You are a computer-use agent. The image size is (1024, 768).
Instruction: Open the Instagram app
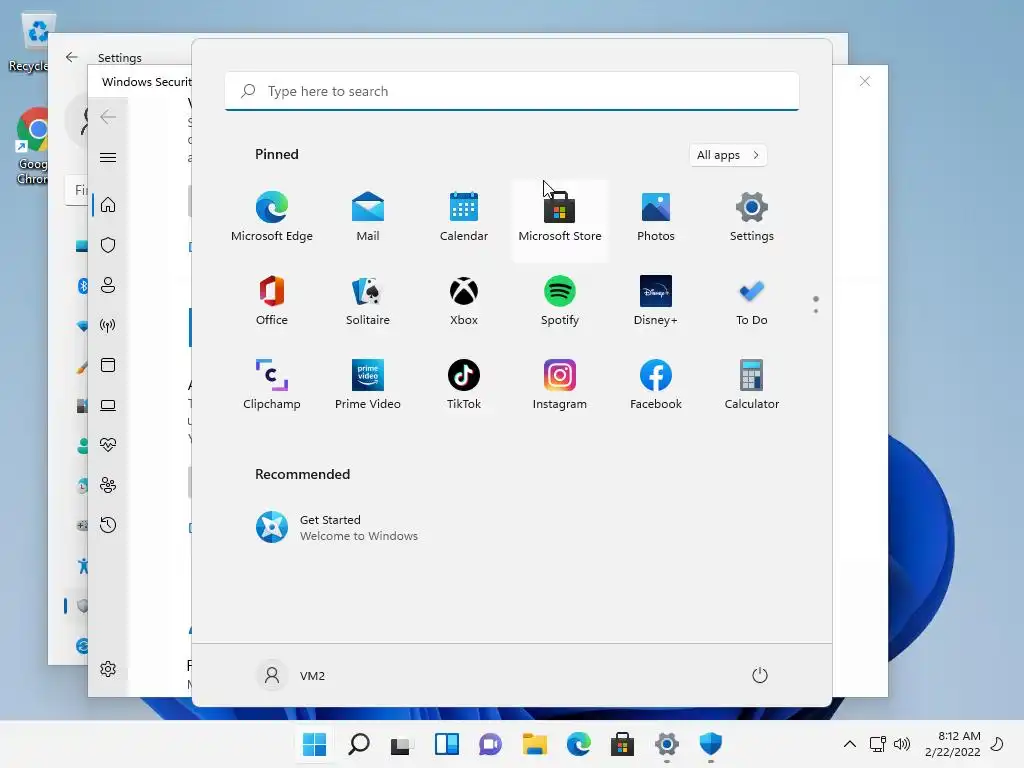point(560,385)
